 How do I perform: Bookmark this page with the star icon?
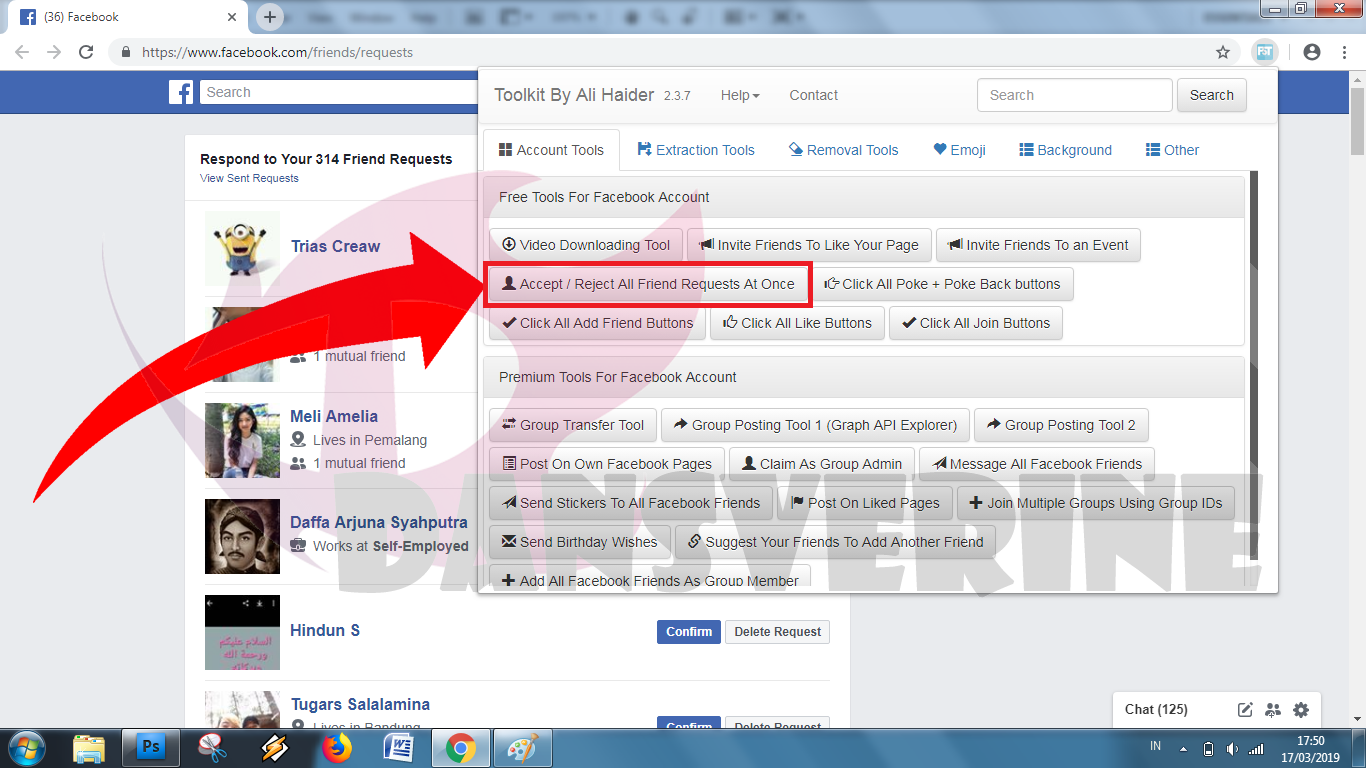point(1222,52)
